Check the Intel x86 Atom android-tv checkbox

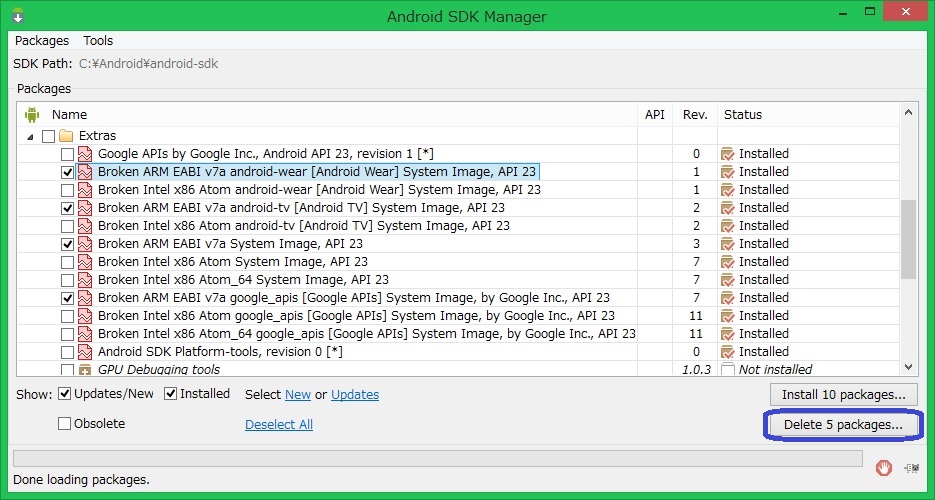coord(67,226)
